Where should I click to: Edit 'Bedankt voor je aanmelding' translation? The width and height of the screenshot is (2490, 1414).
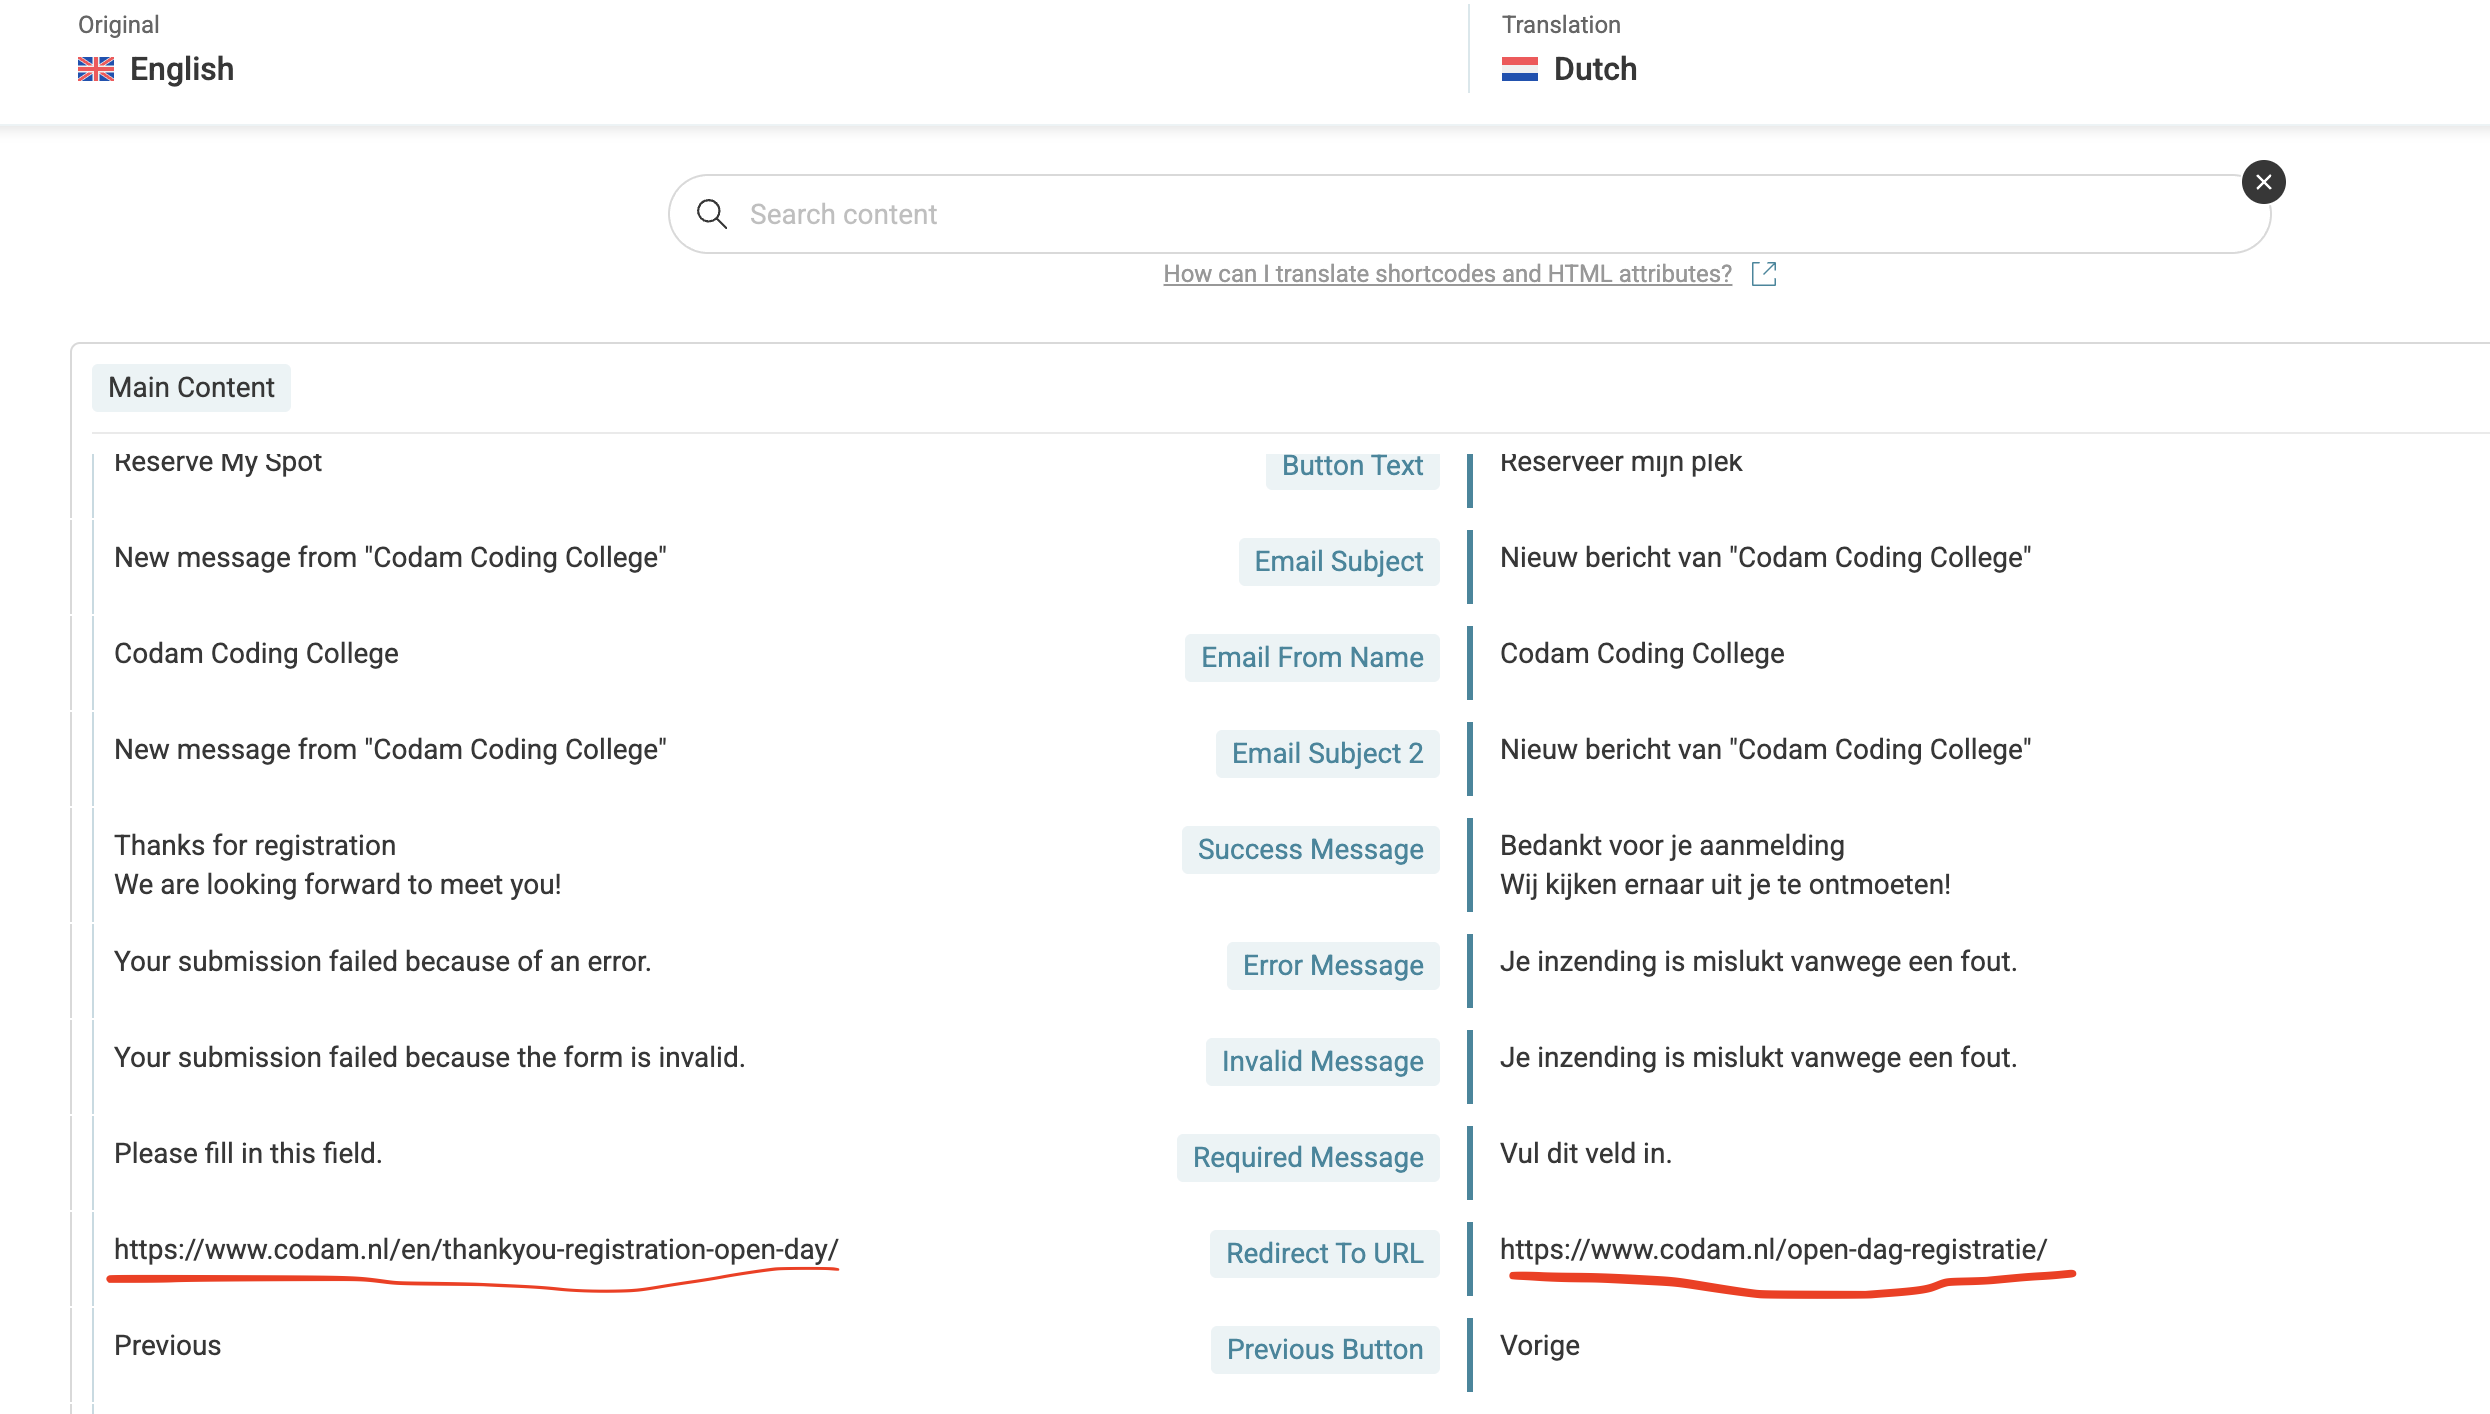pos(1725,865)
